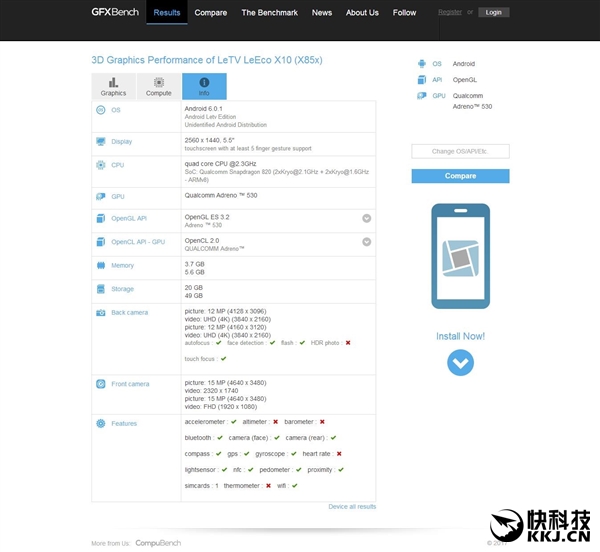Open The Benchmark menu item
The height and width of the screenshot is (552, 600).
(x=269, y=13)
